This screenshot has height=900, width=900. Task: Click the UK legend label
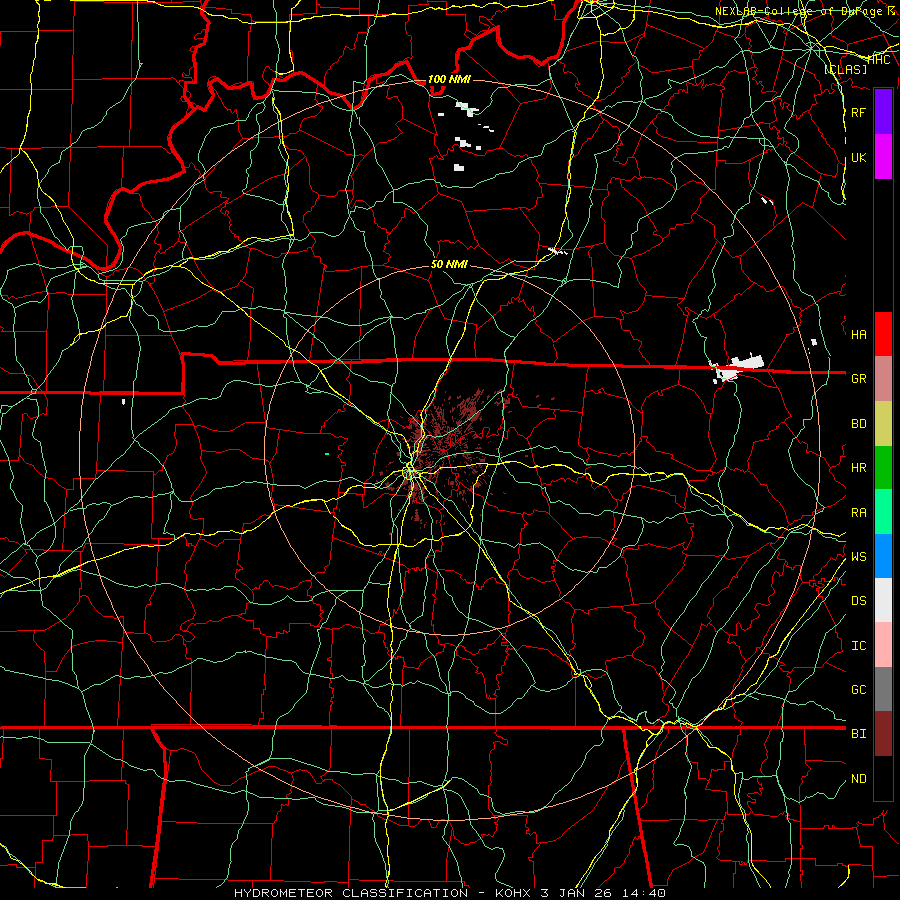[x=858, y=157]
